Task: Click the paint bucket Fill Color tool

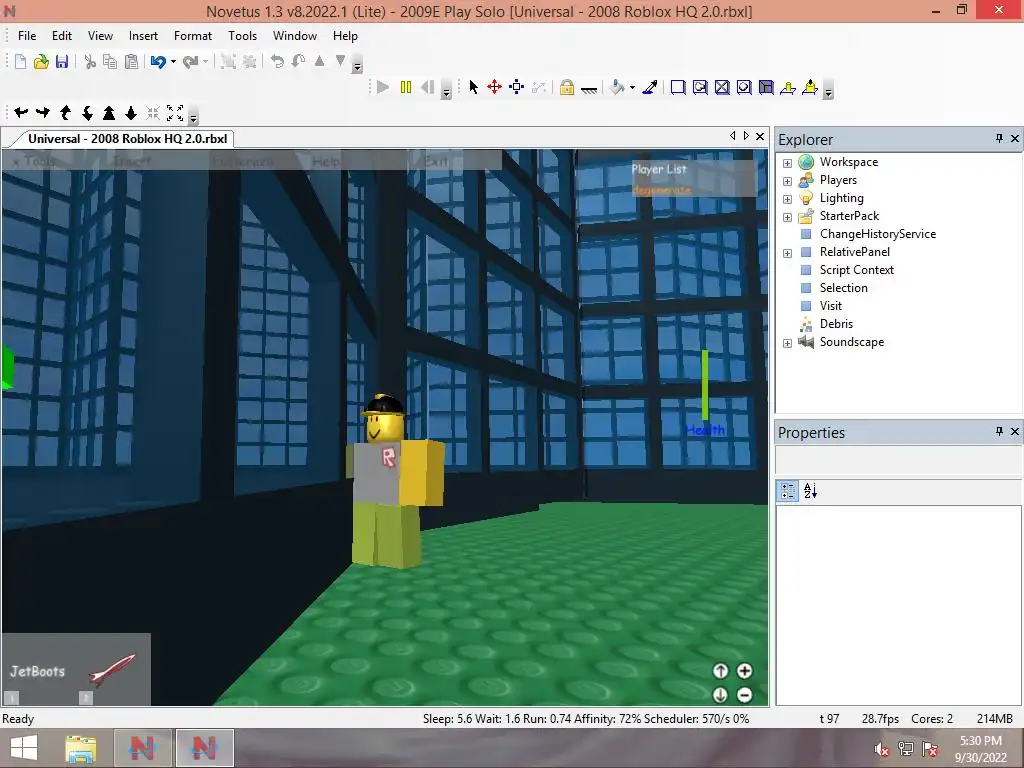Action: 616,87
